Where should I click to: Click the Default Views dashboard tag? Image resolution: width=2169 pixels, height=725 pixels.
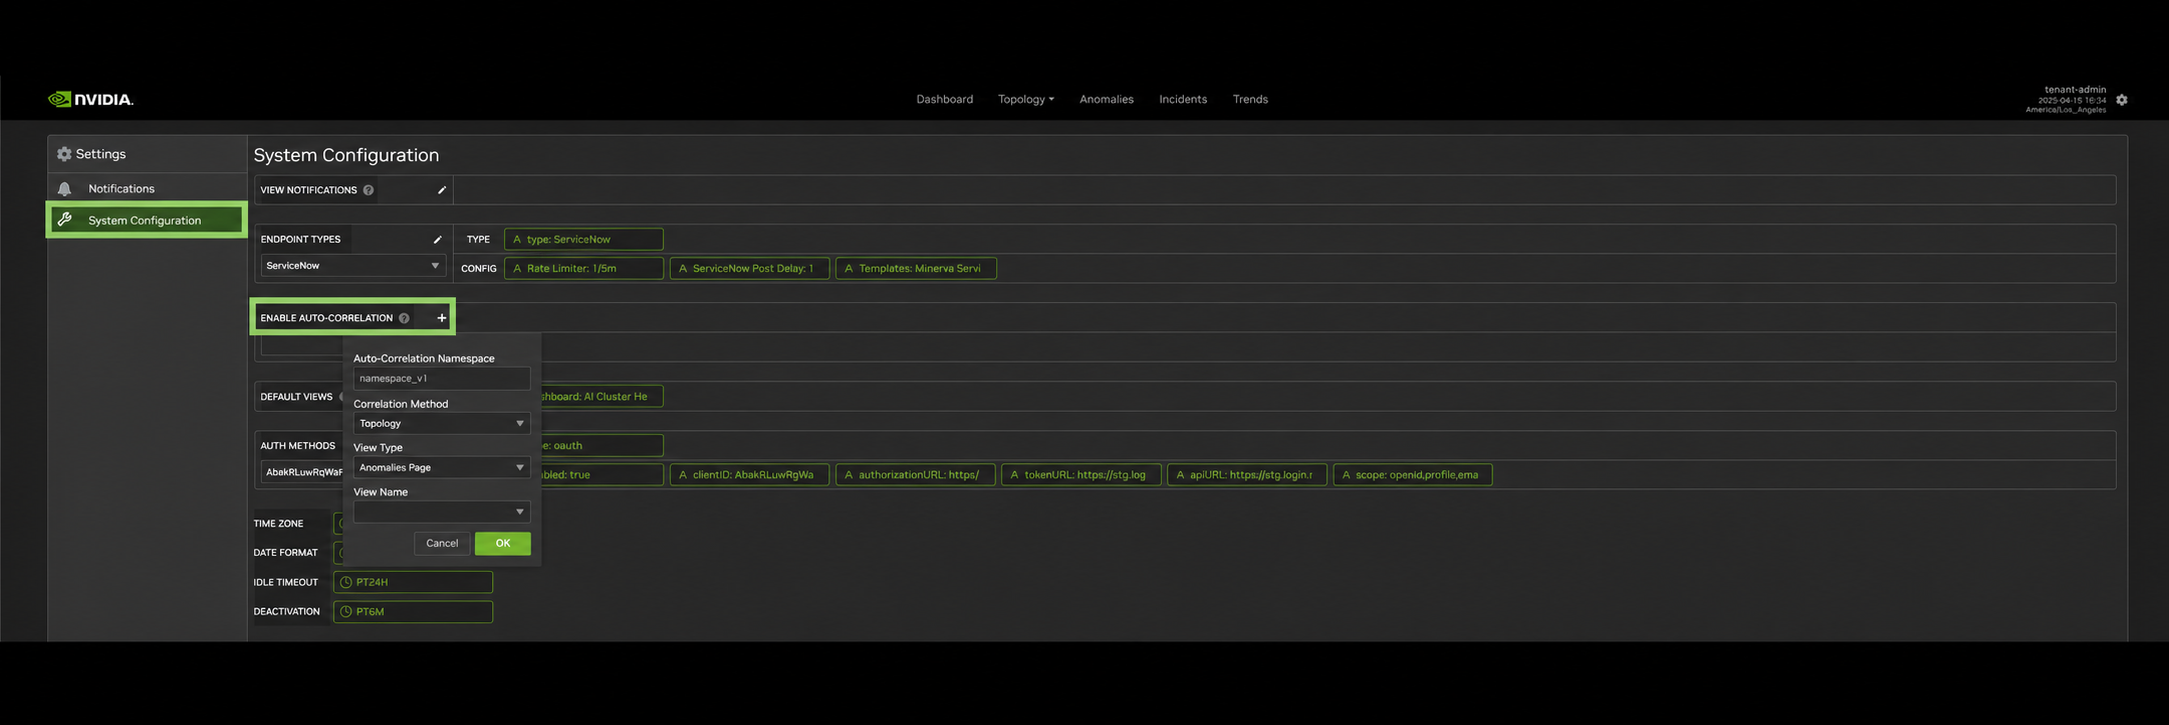coord(601,397)
